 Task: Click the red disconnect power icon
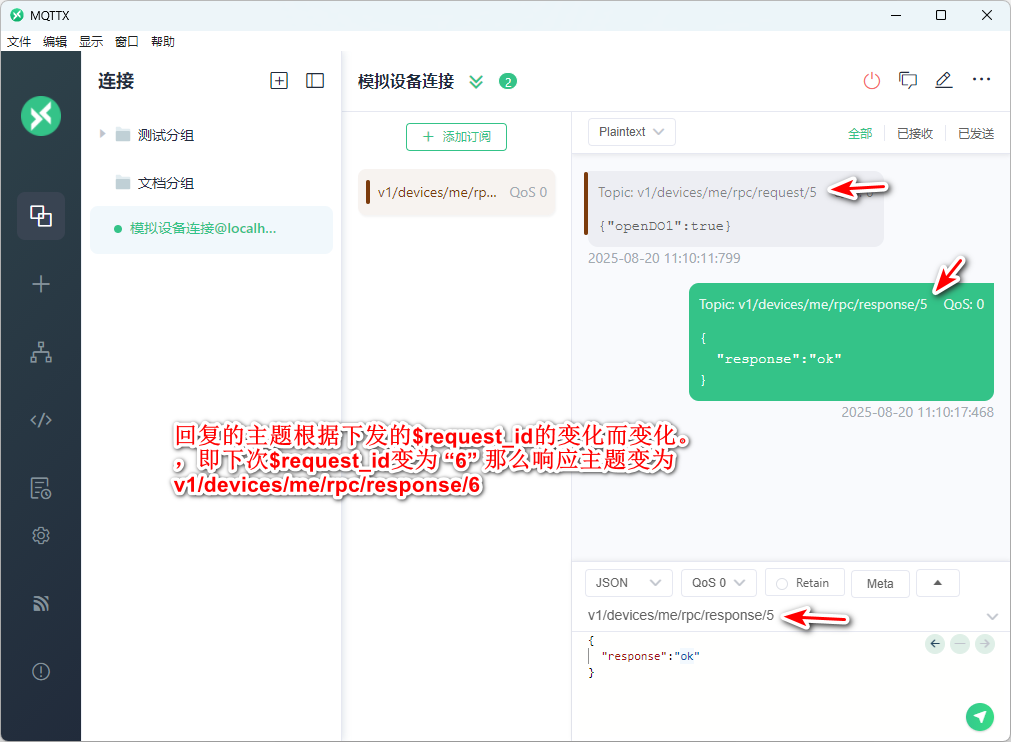pos(871,81)
